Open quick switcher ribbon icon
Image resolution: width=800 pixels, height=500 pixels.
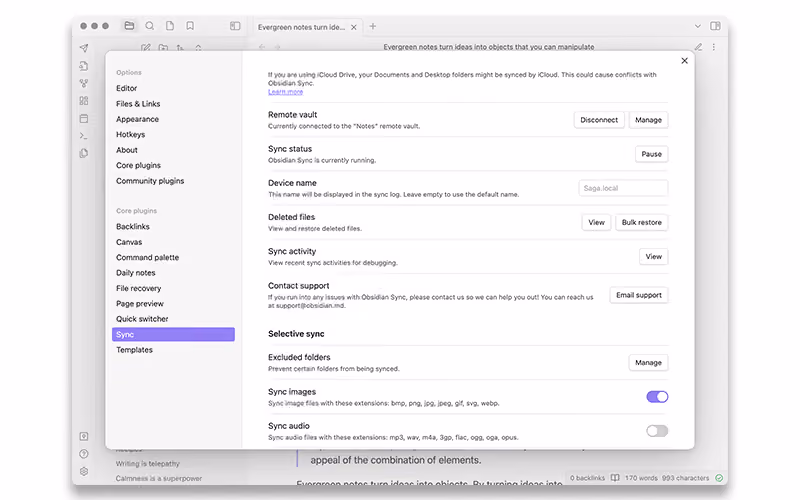coord(84,66)
